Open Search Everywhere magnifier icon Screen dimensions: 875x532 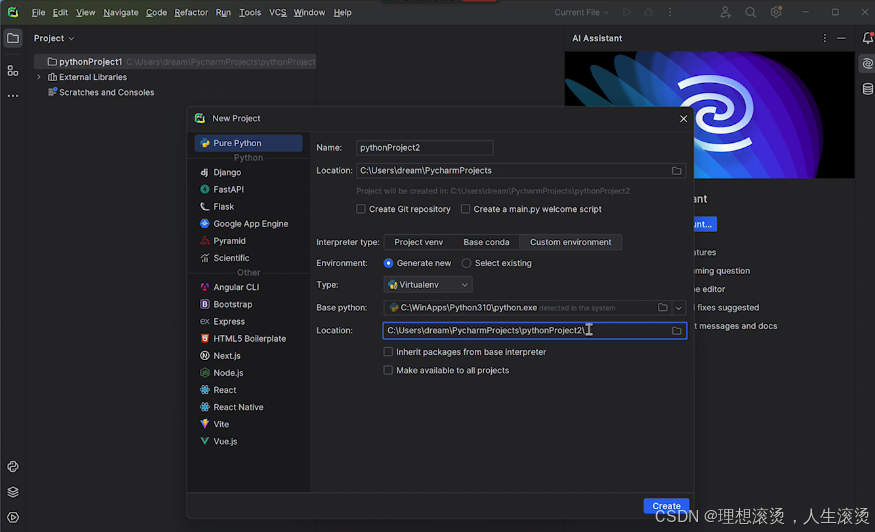coord(751,12)
